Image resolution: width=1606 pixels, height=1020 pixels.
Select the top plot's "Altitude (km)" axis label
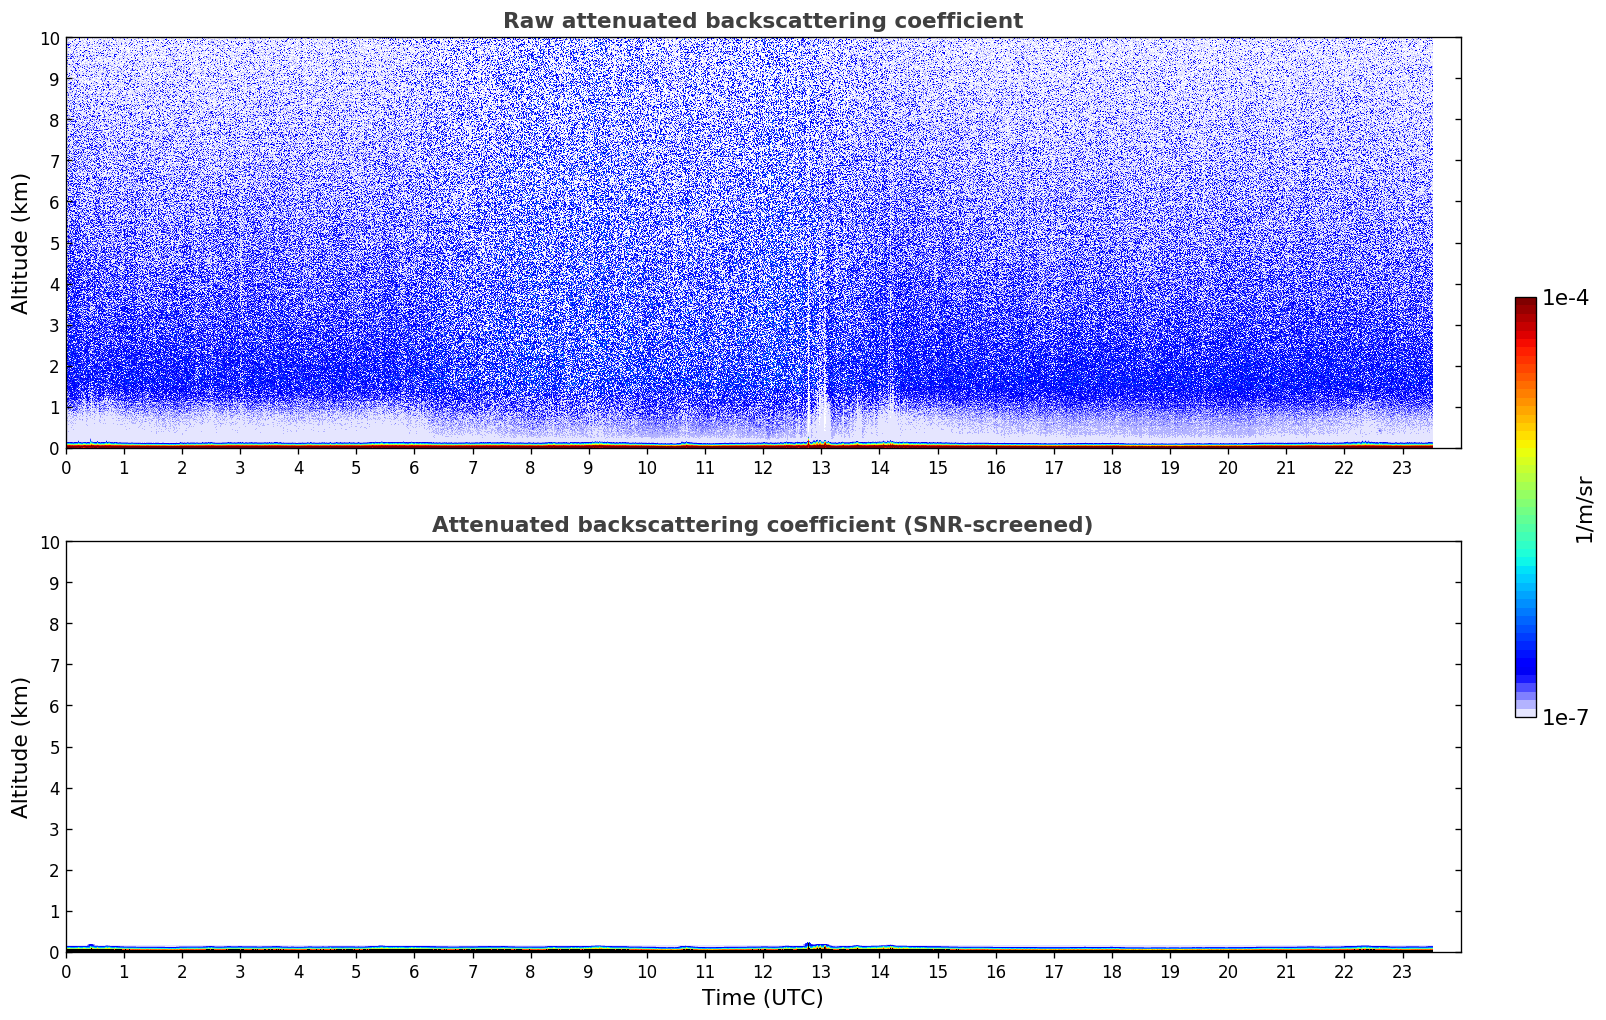click(x=21, y=243)
